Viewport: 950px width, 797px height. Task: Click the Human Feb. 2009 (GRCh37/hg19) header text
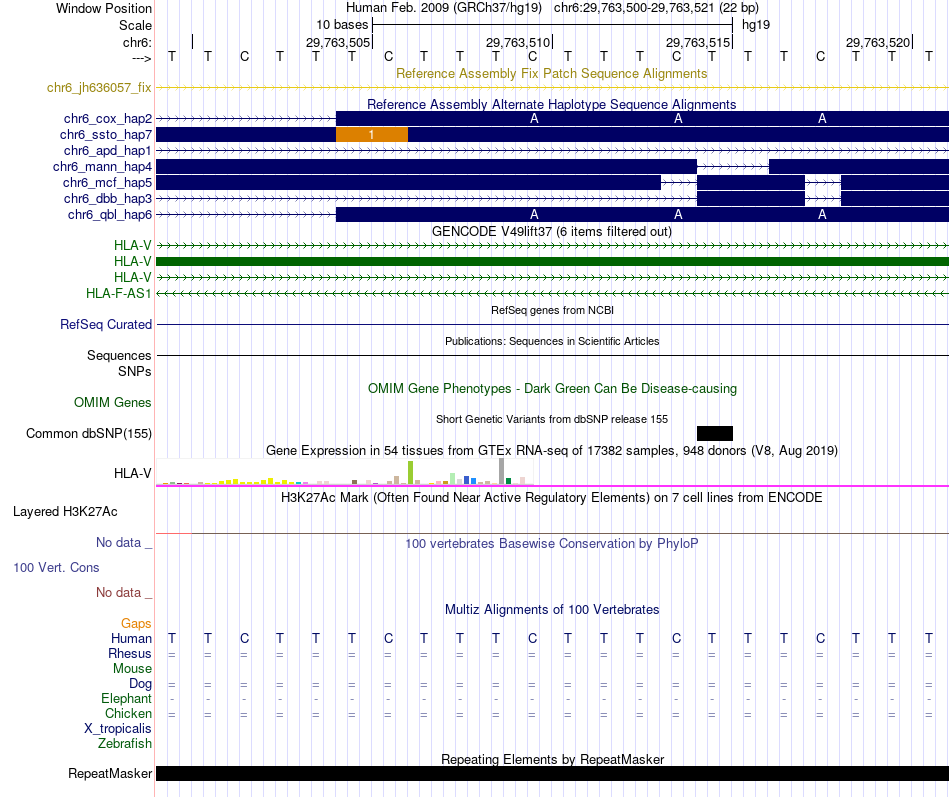444,8
